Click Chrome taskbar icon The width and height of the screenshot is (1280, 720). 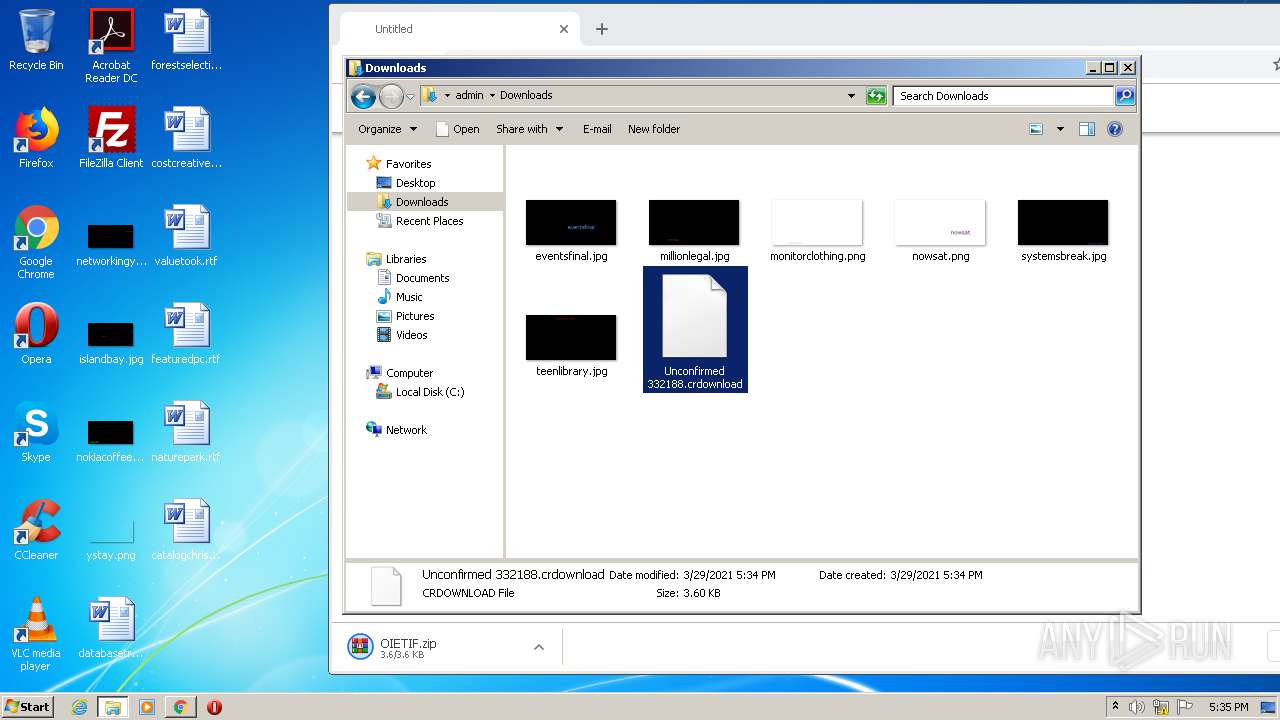point(180,707)
